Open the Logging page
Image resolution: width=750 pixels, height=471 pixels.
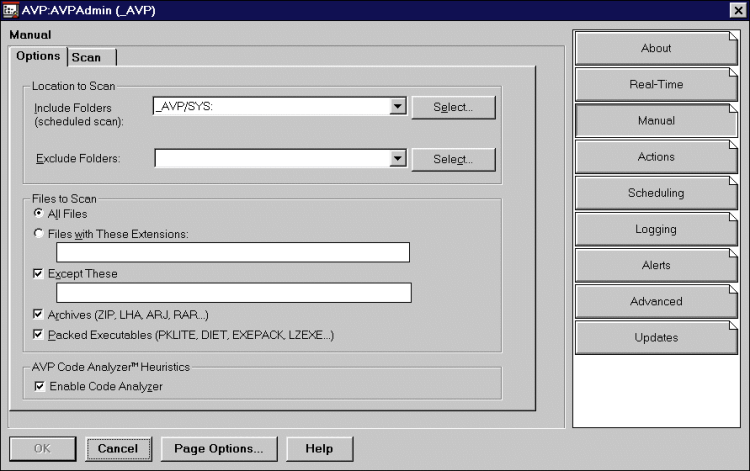tap(656, 229)
